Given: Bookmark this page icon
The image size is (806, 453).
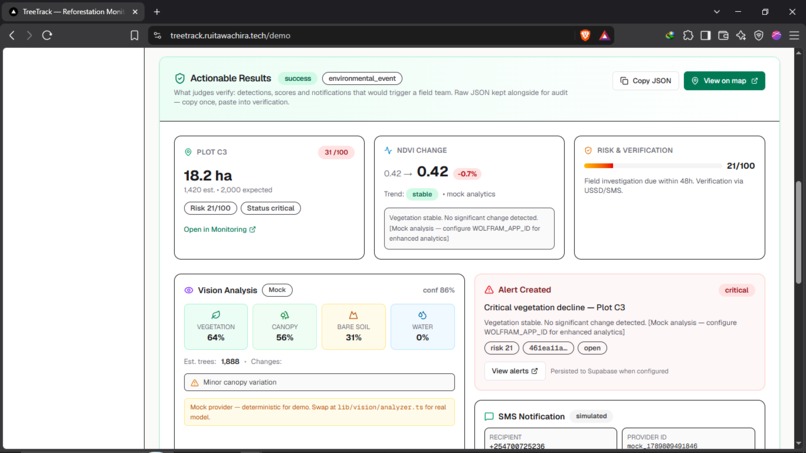Looking at the screenshot, I should point(134,35).
